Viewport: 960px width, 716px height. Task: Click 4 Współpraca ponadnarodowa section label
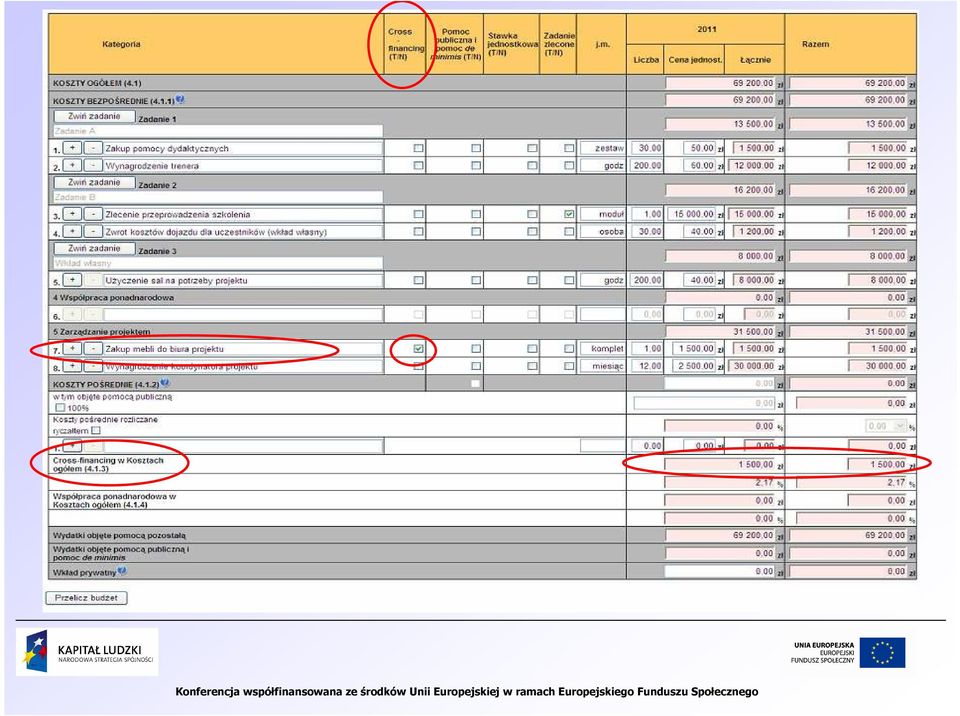(113, 297)
